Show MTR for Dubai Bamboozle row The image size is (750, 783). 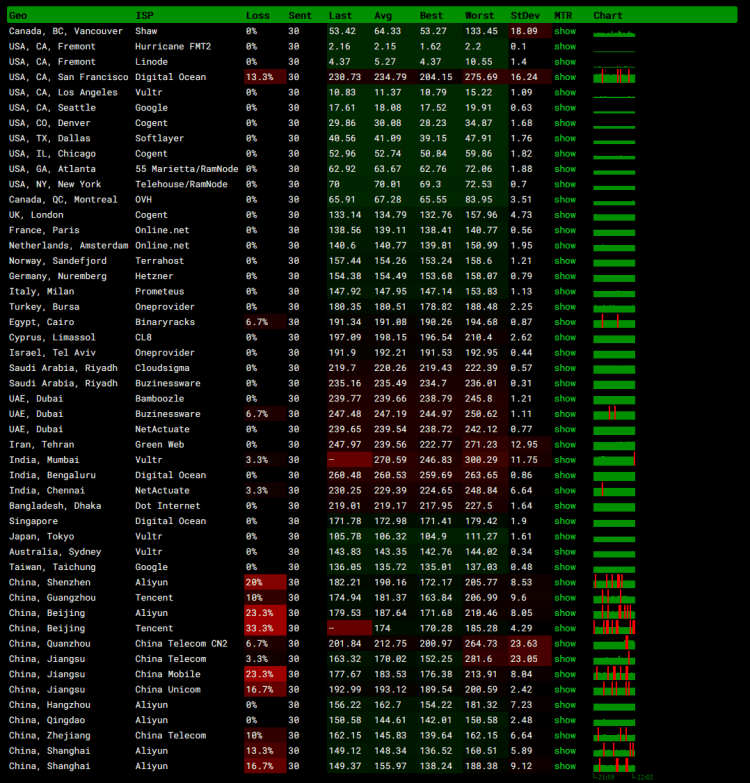565,398
